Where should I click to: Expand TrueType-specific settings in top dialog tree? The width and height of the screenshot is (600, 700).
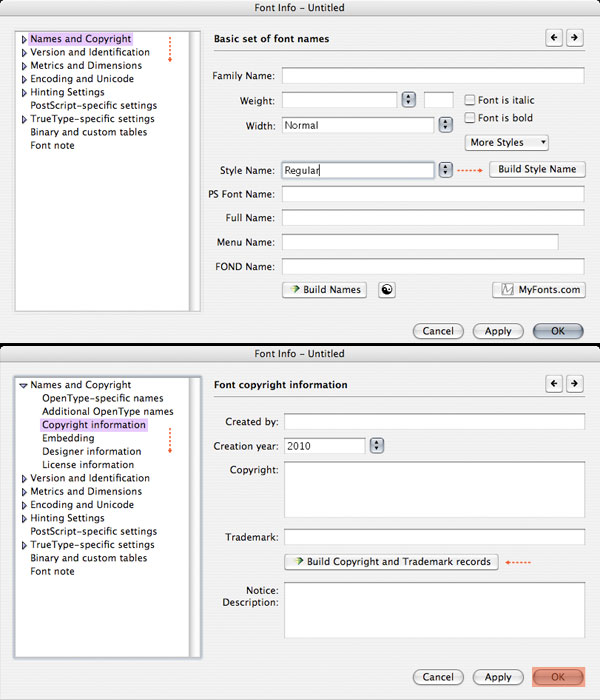coord(24,120)
